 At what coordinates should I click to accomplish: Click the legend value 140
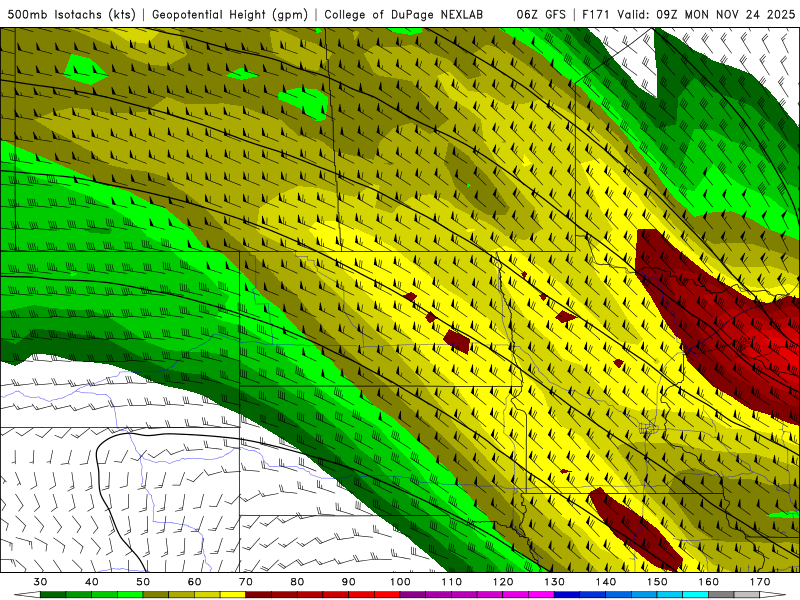click(x=606, y=582)
